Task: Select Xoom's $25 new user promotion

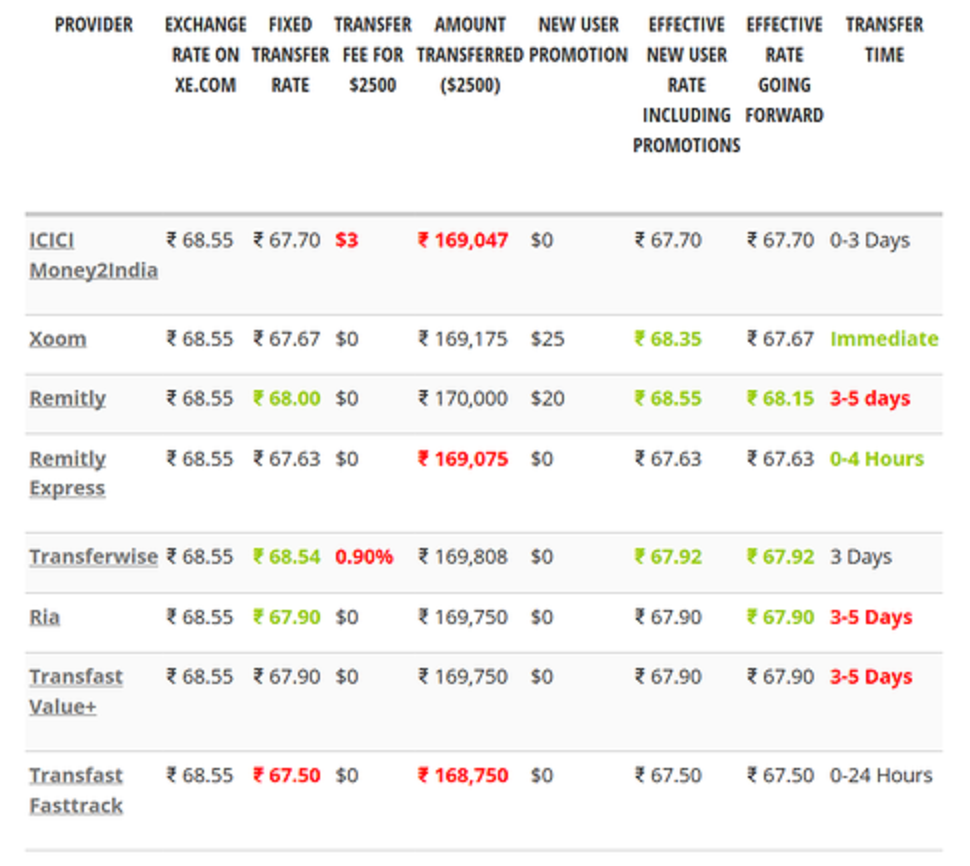Action: (547, 339)
